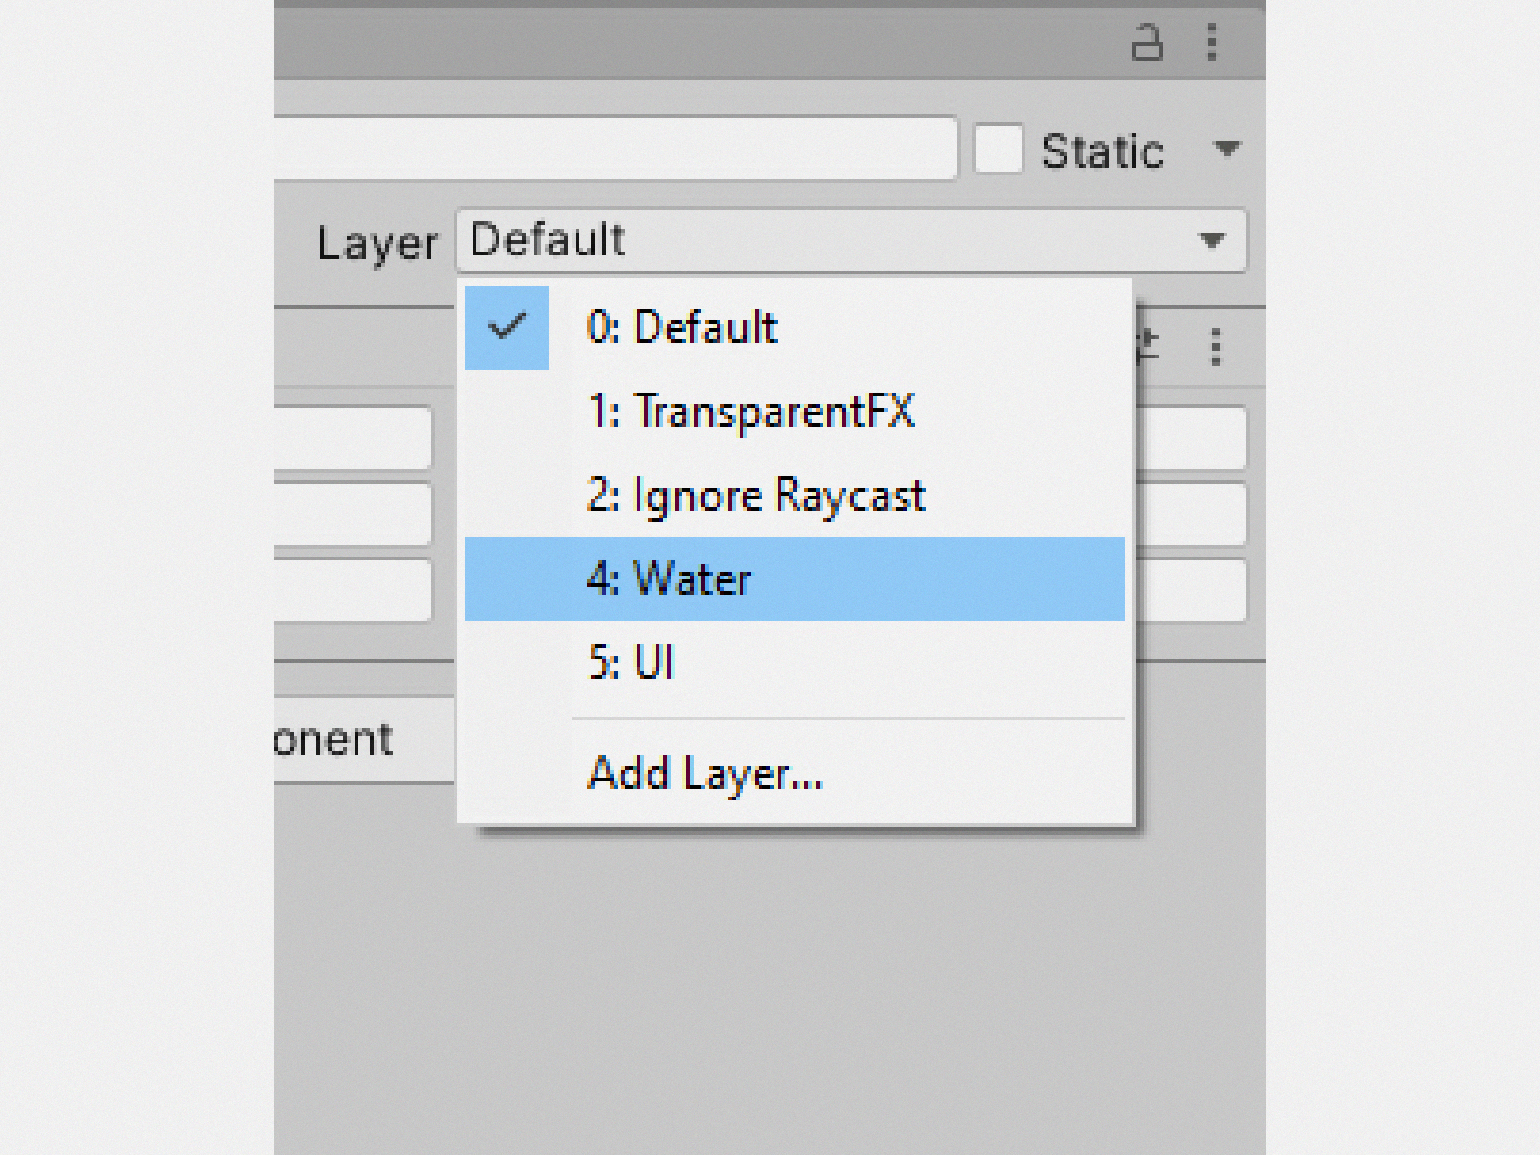Pick the "2: Ignore Raycast" layer
1540x1155 pixels.
pos(756,496)
